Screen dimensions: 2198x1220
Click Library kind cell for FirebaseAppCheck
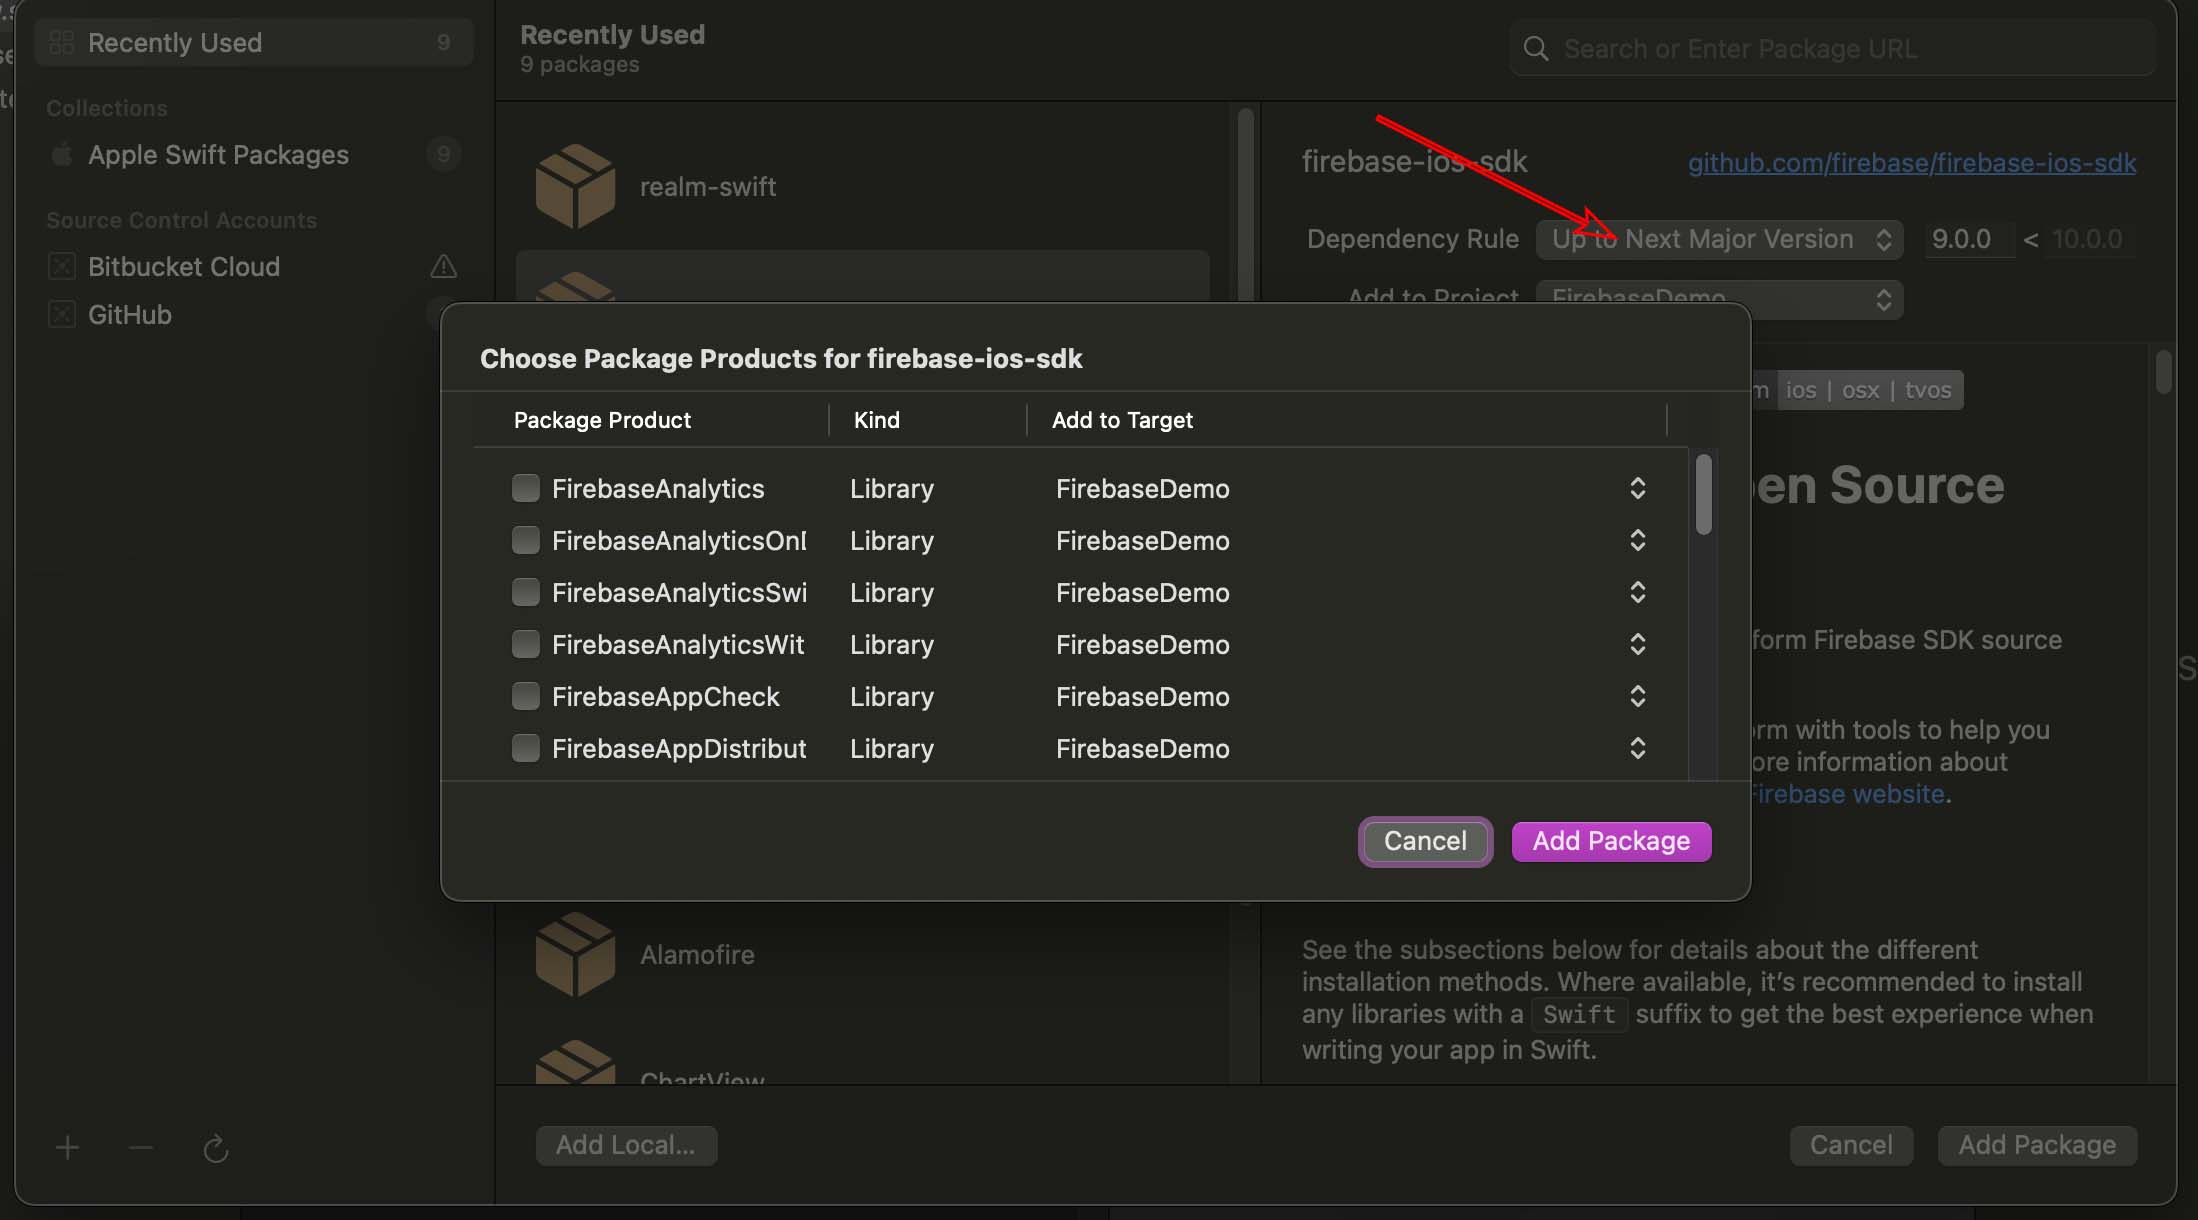892,696
